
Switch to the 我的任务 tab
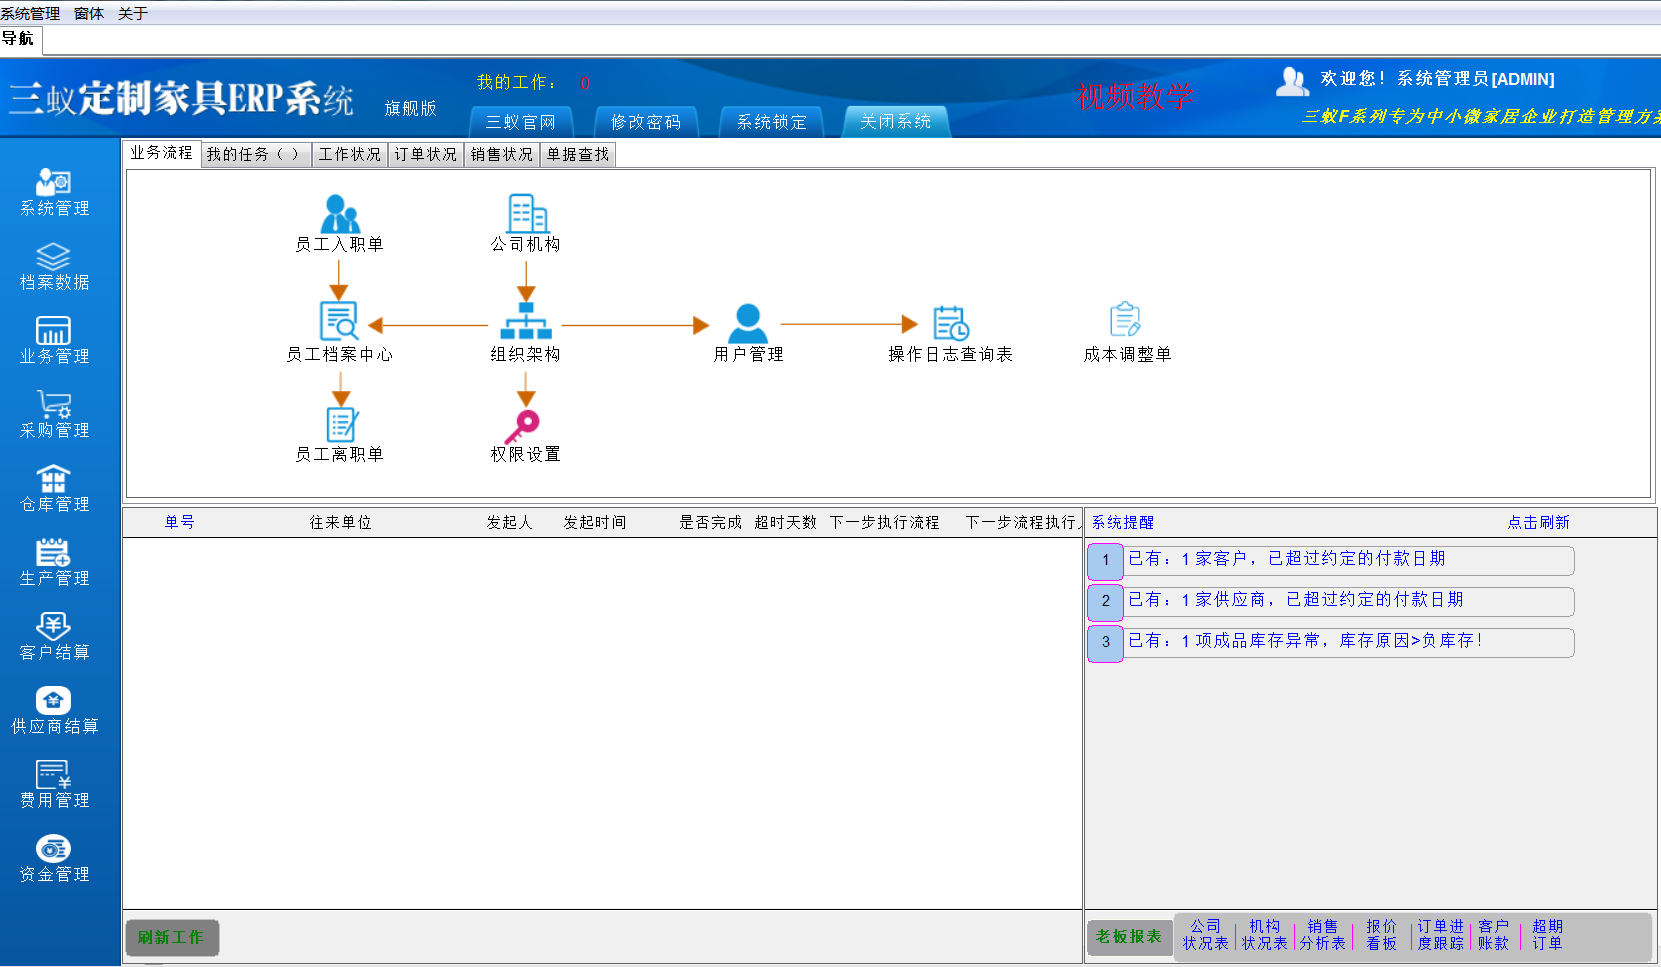255,154
